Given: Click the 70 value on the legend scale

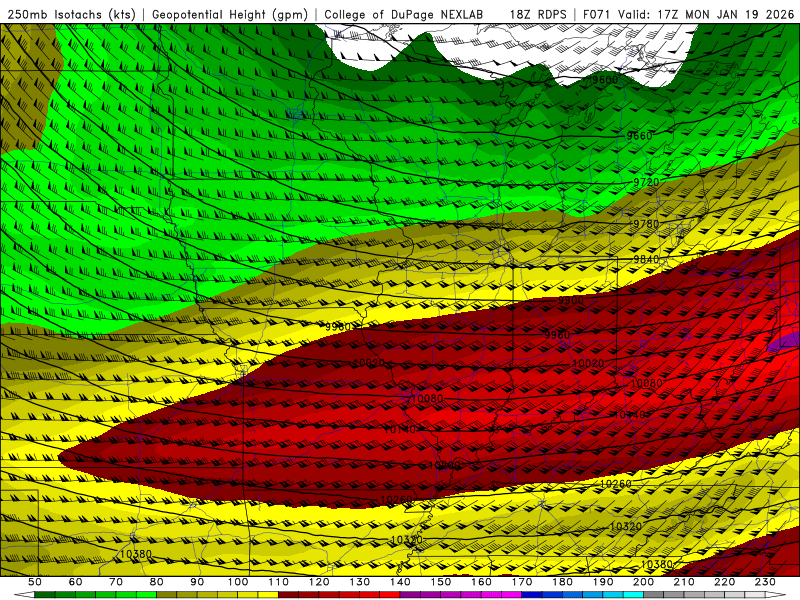Looking at the screenshot, I should (x=116, y=582).
